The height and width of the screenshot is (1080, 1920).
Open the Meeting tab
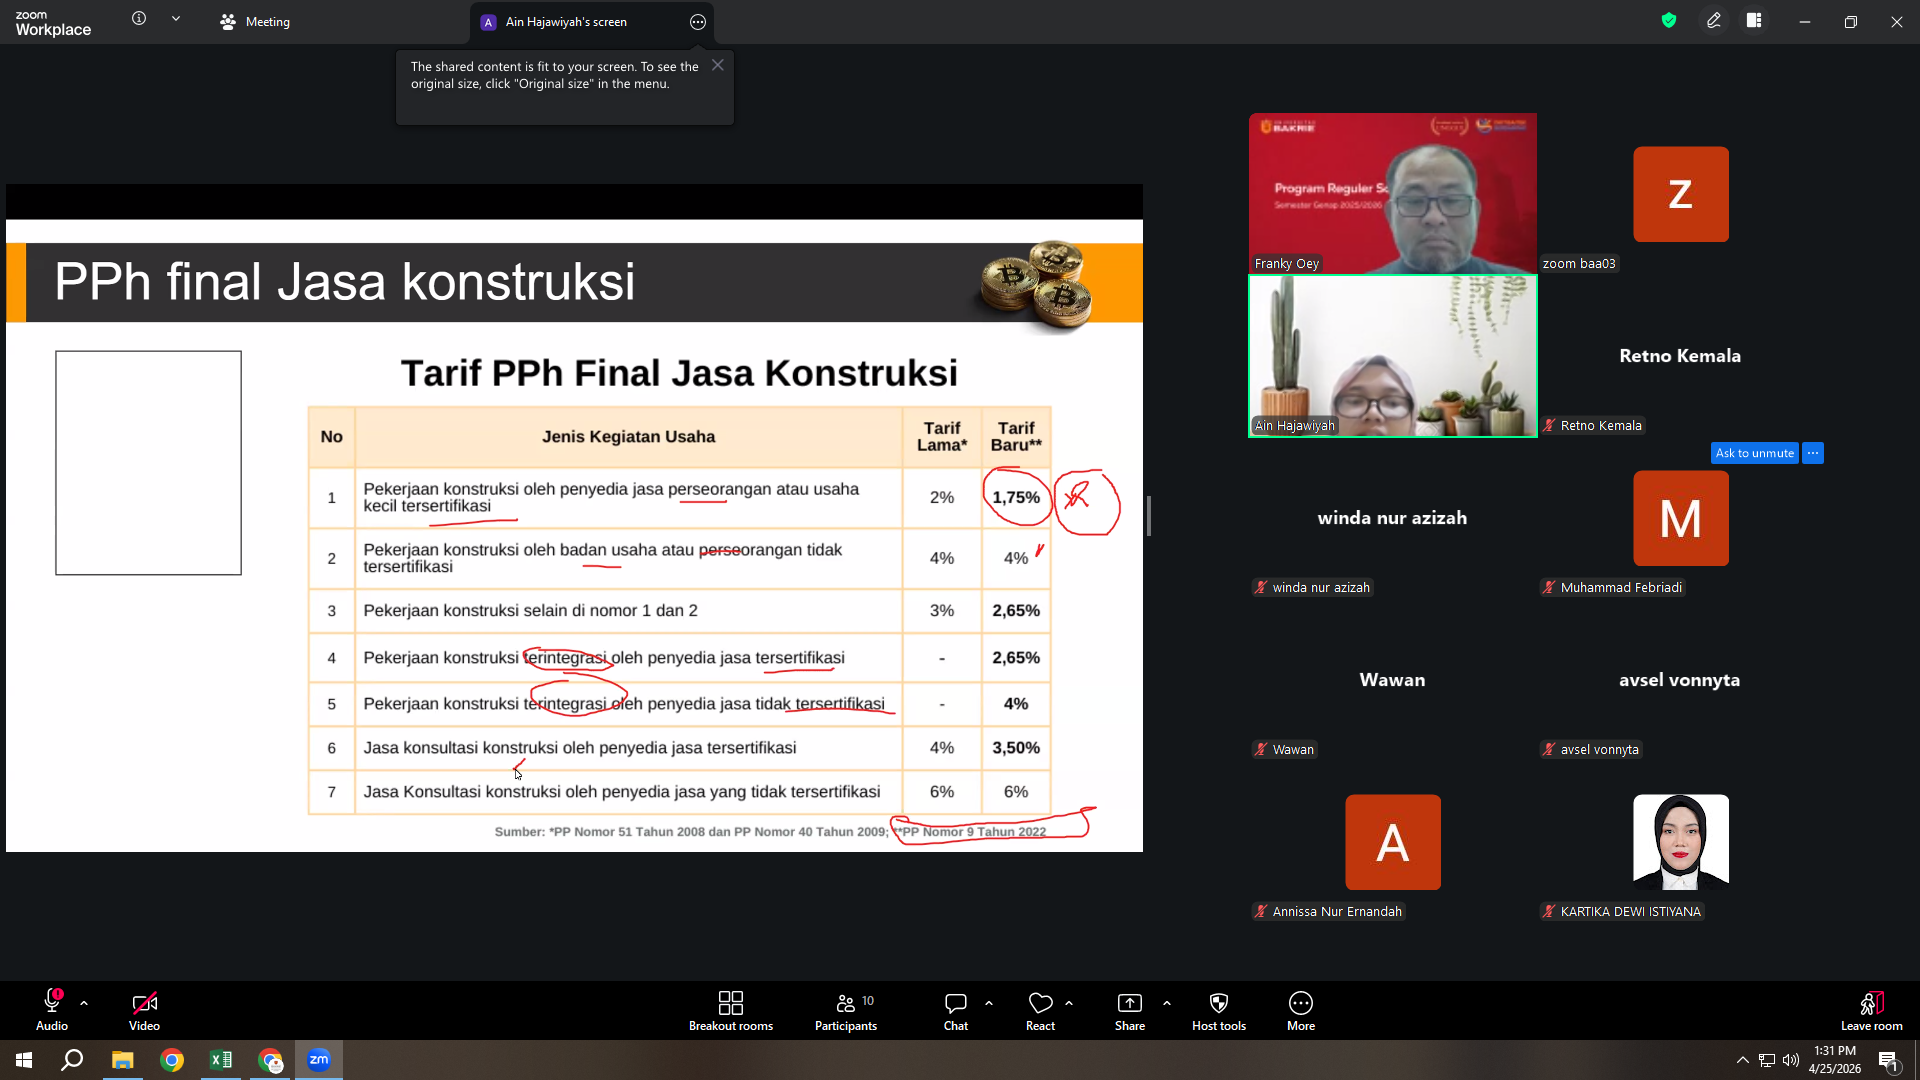pyautogui.click(x=255, y=22)
